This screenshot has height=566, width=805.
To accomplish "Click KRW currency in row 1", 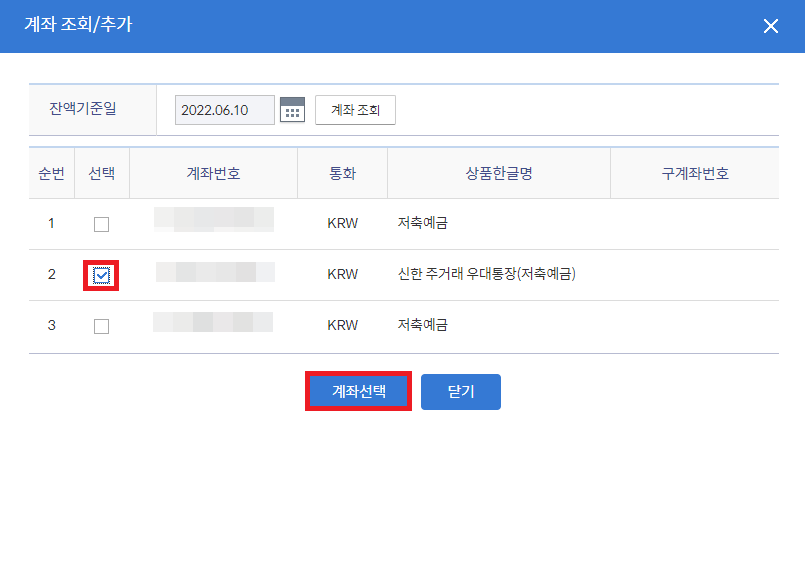I will click(x=342, y=223).
